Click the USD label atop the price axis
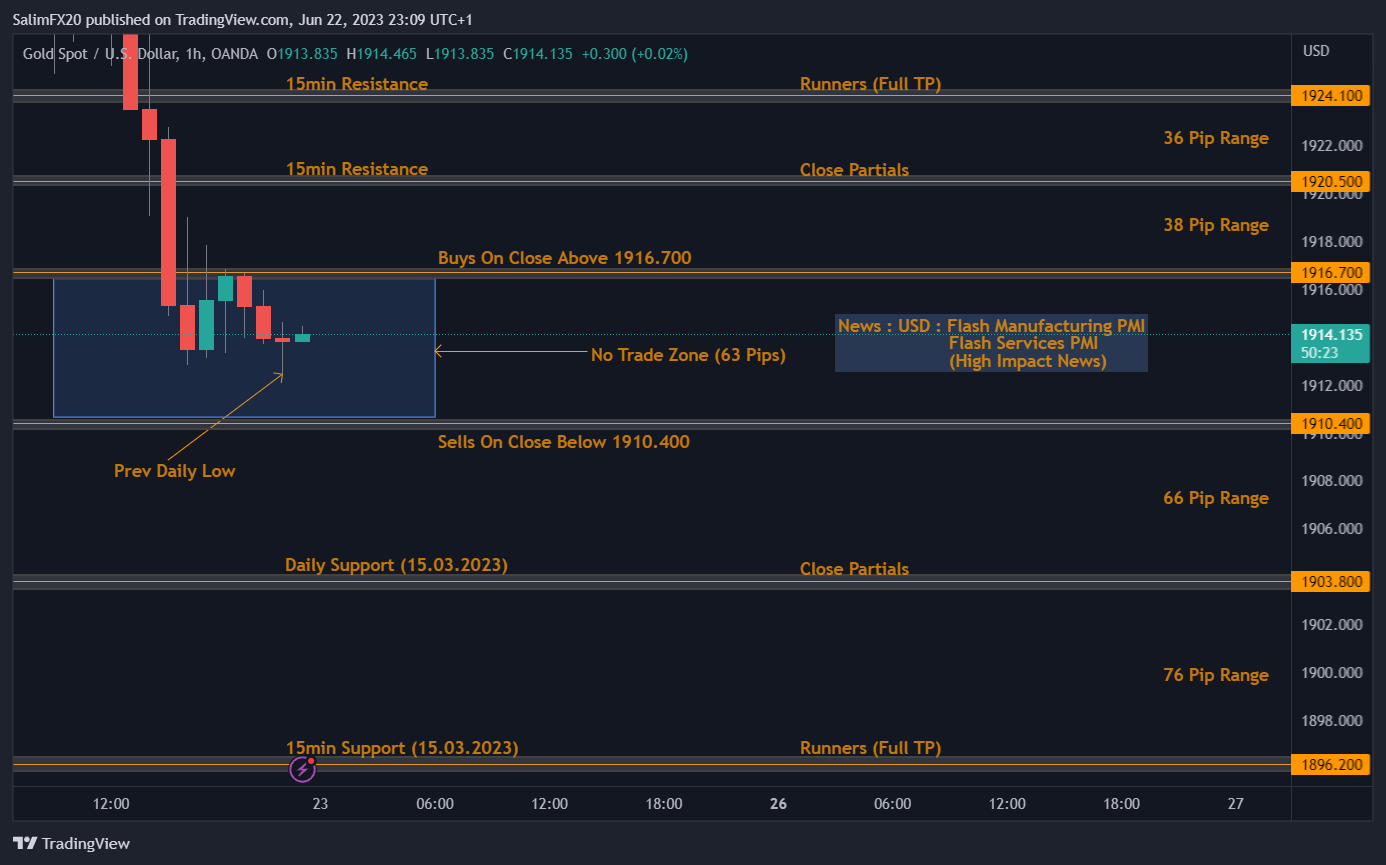Viewport: 1386px width, 865px height. 1318,51
